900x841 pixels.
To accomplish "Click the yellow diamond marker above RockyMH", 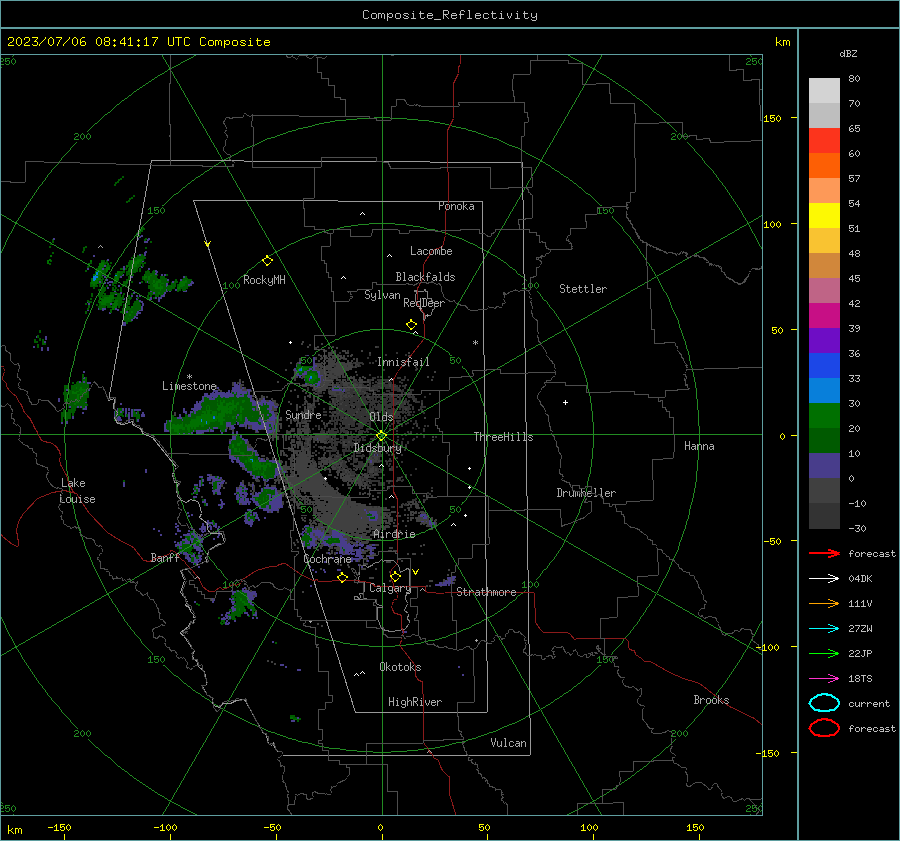I will 267,261.
